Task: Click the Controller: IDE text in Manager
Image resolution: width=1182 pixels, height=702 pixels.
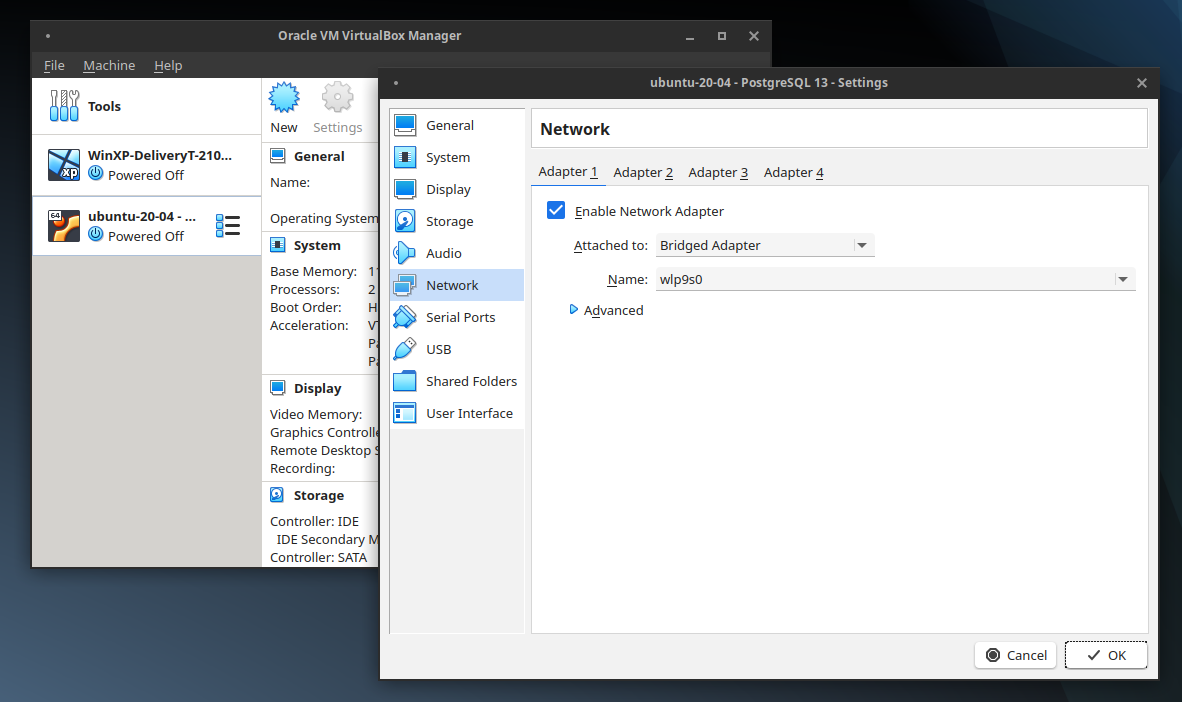Action: click(x=314, y=522)
